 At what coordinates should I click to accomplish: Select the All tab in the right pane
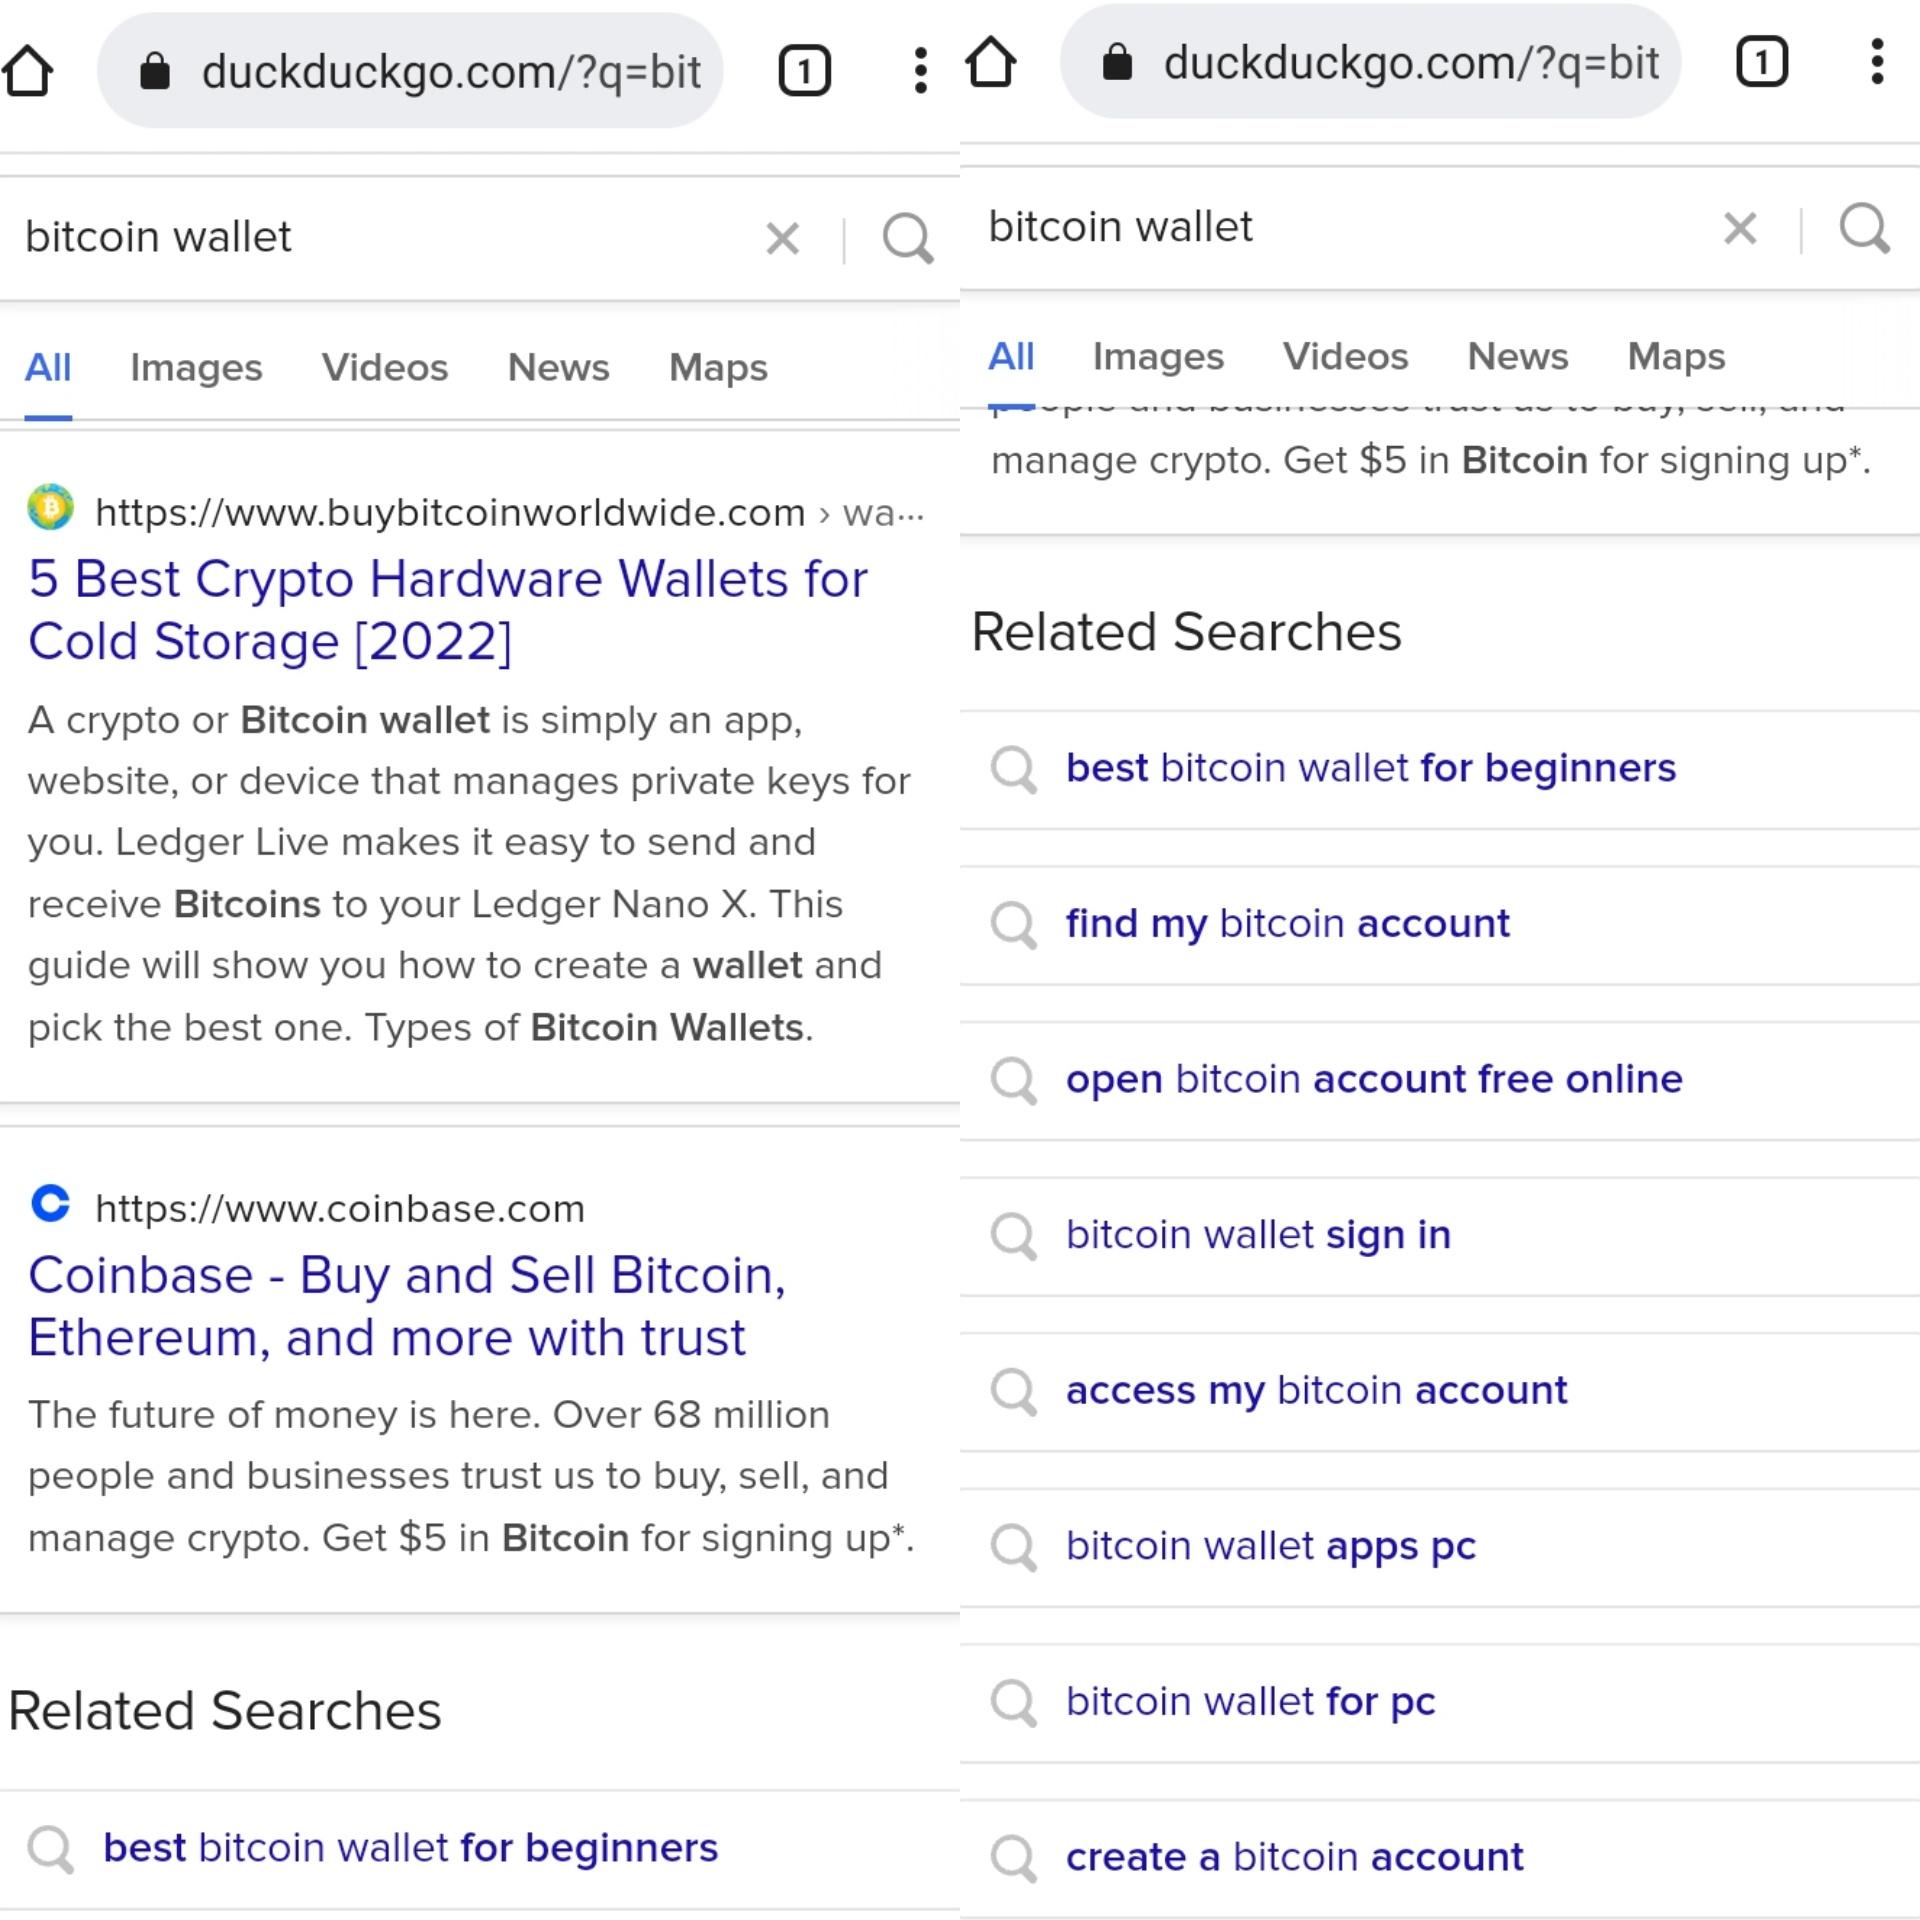(x=1011, y=357)
